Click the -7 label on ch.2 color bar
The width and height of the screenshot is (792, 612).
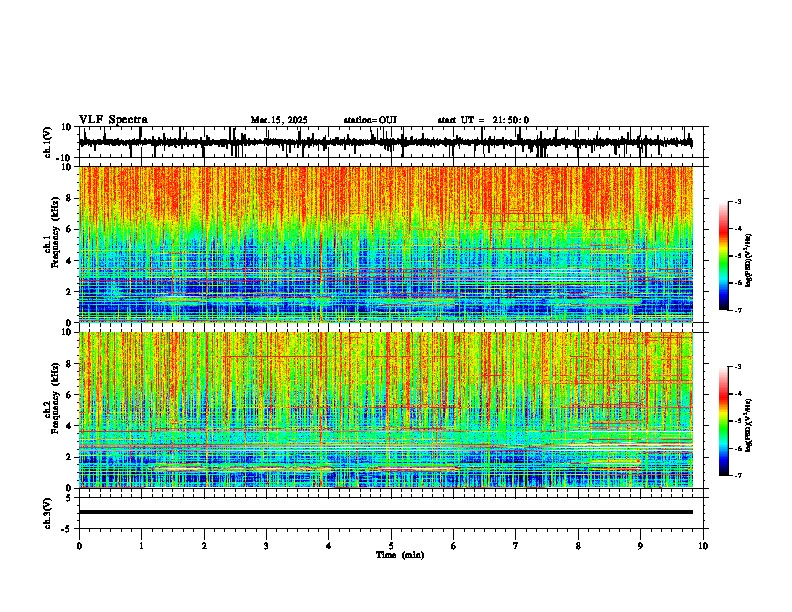coord(737,475)
